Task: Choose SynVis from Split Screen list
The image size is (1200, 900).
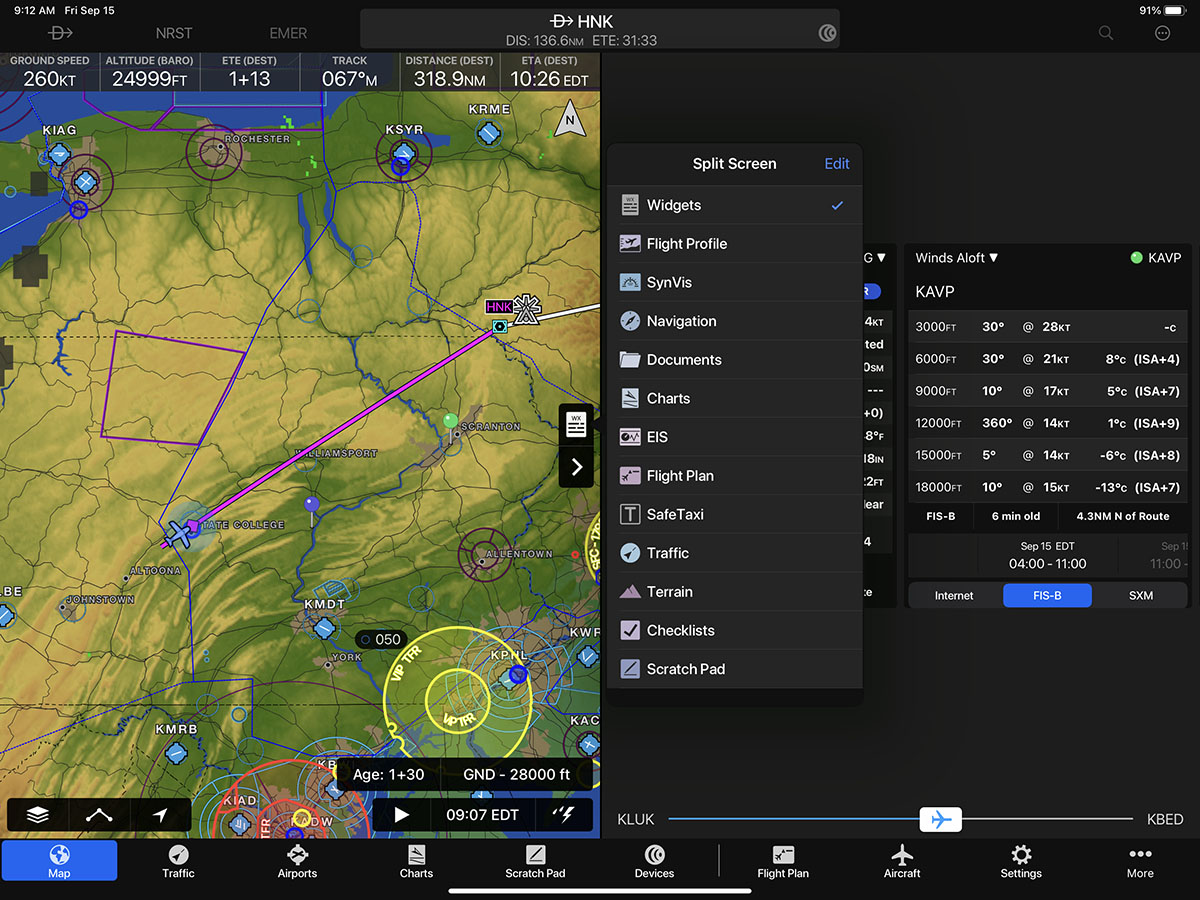Action: [734, 283]
